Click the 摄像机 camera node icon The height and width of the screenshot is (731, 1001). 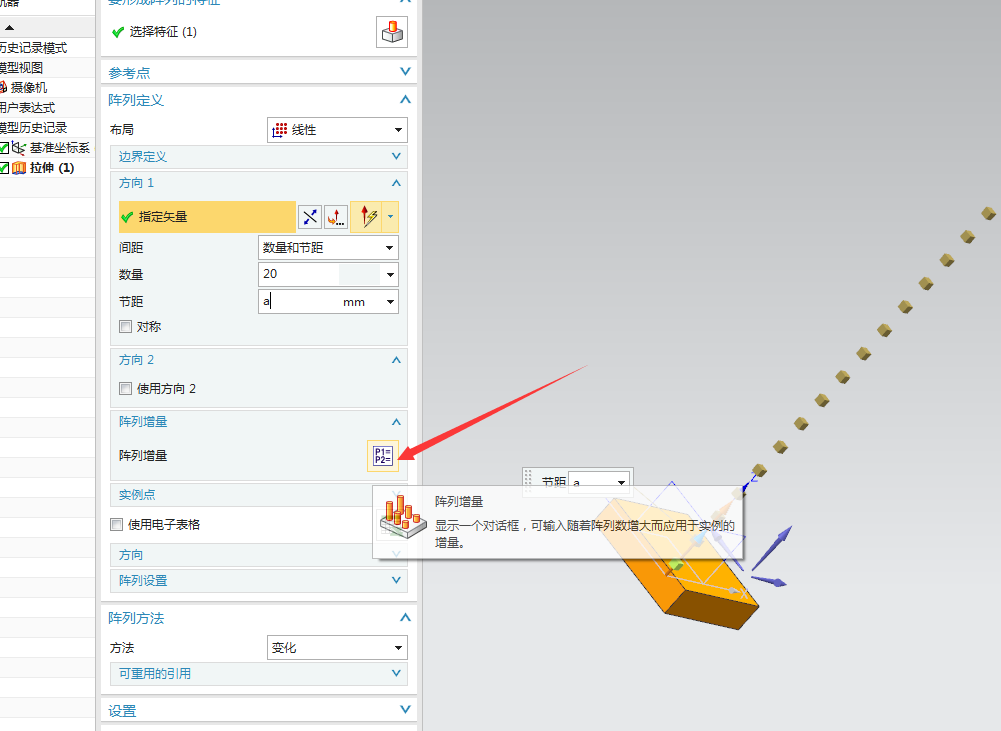pos(4,87)
